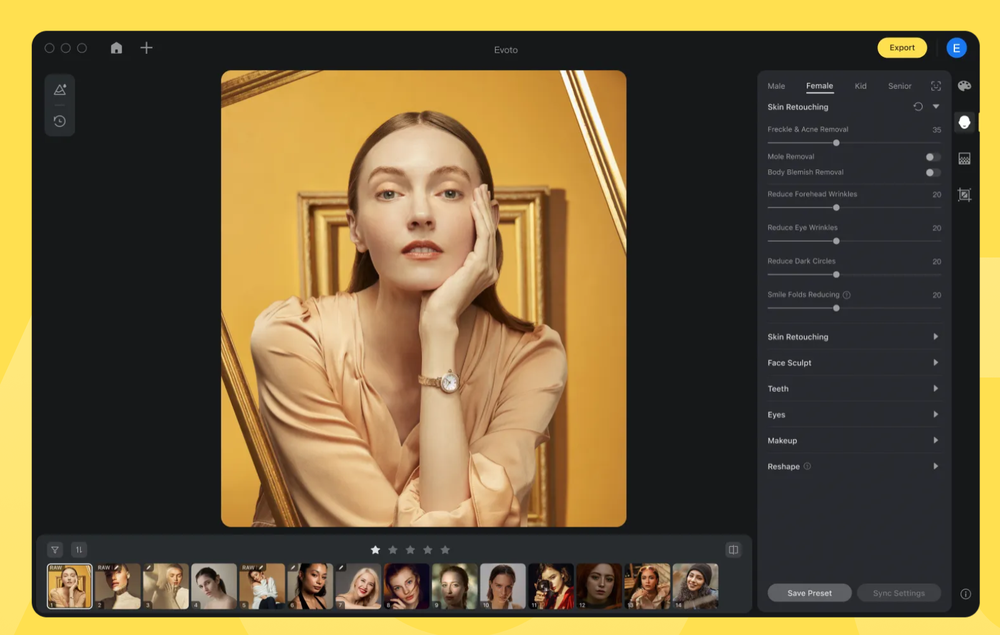Select filmstrip thumbnail number 11
The width and height of the screenshot is (1000, 635).
(551, 586)
